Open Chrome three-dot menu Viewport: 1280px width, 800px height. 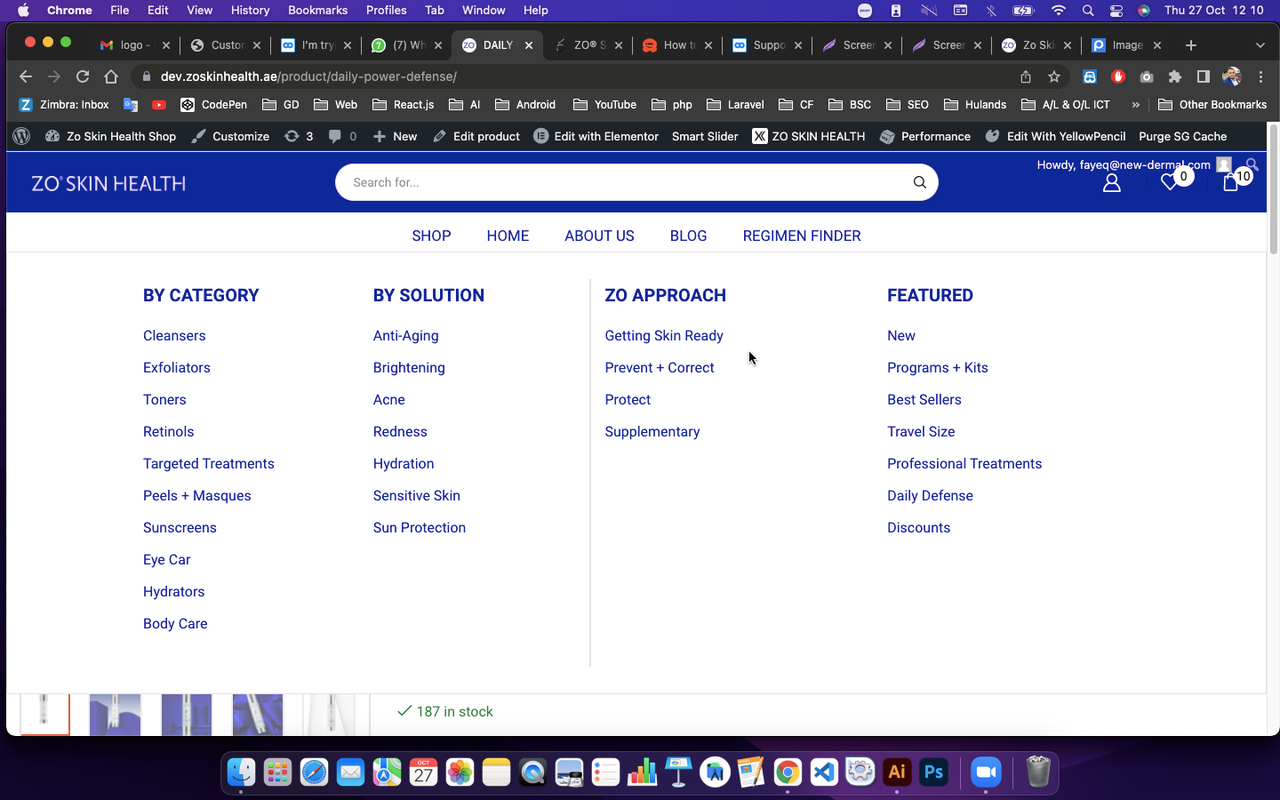click(x=1260, y=76)
